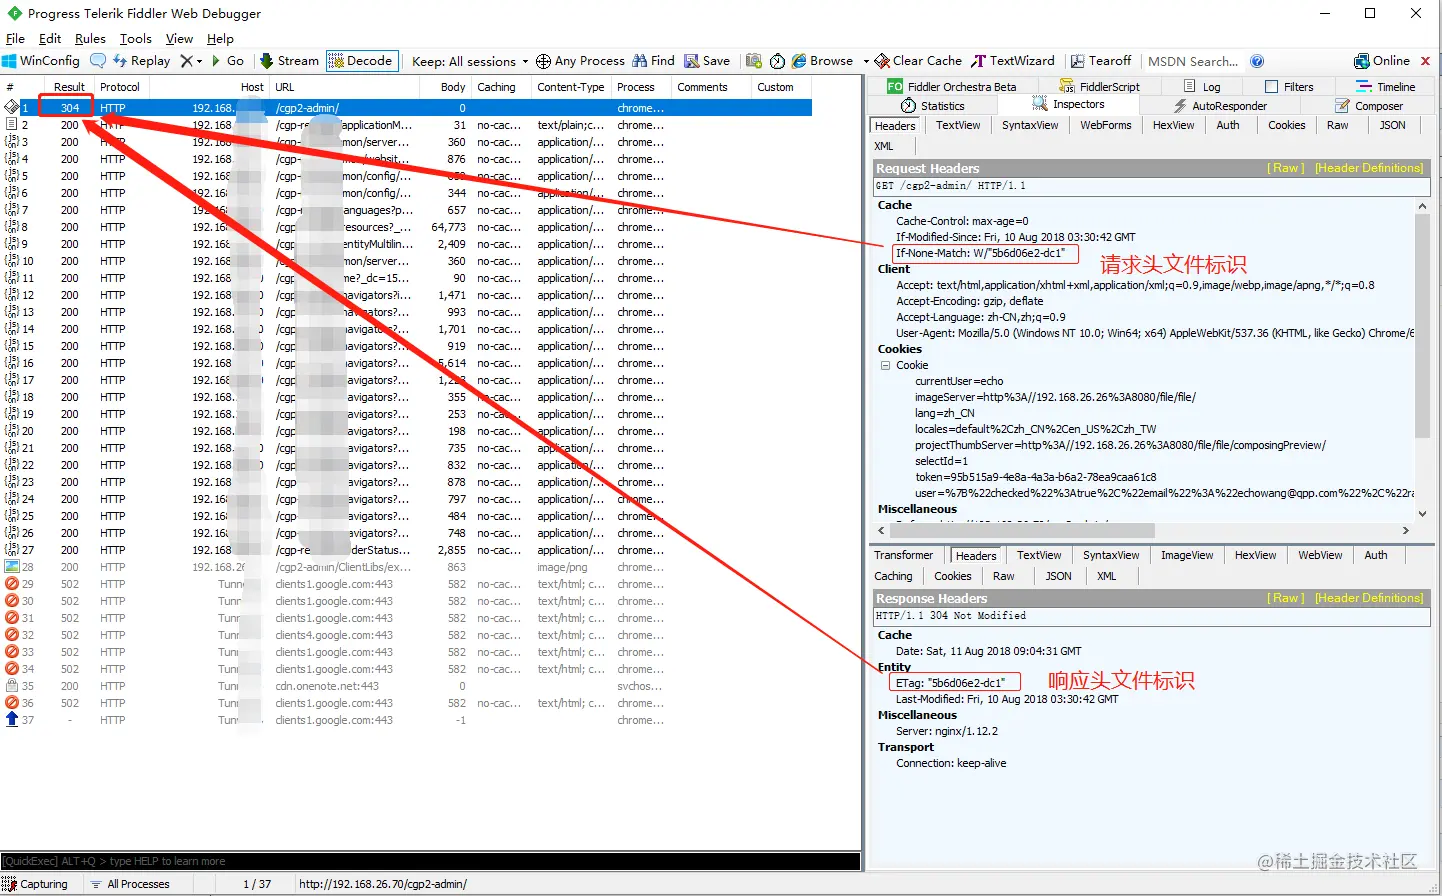Open the Remove X dropdown arrow

tap(200, 62)
